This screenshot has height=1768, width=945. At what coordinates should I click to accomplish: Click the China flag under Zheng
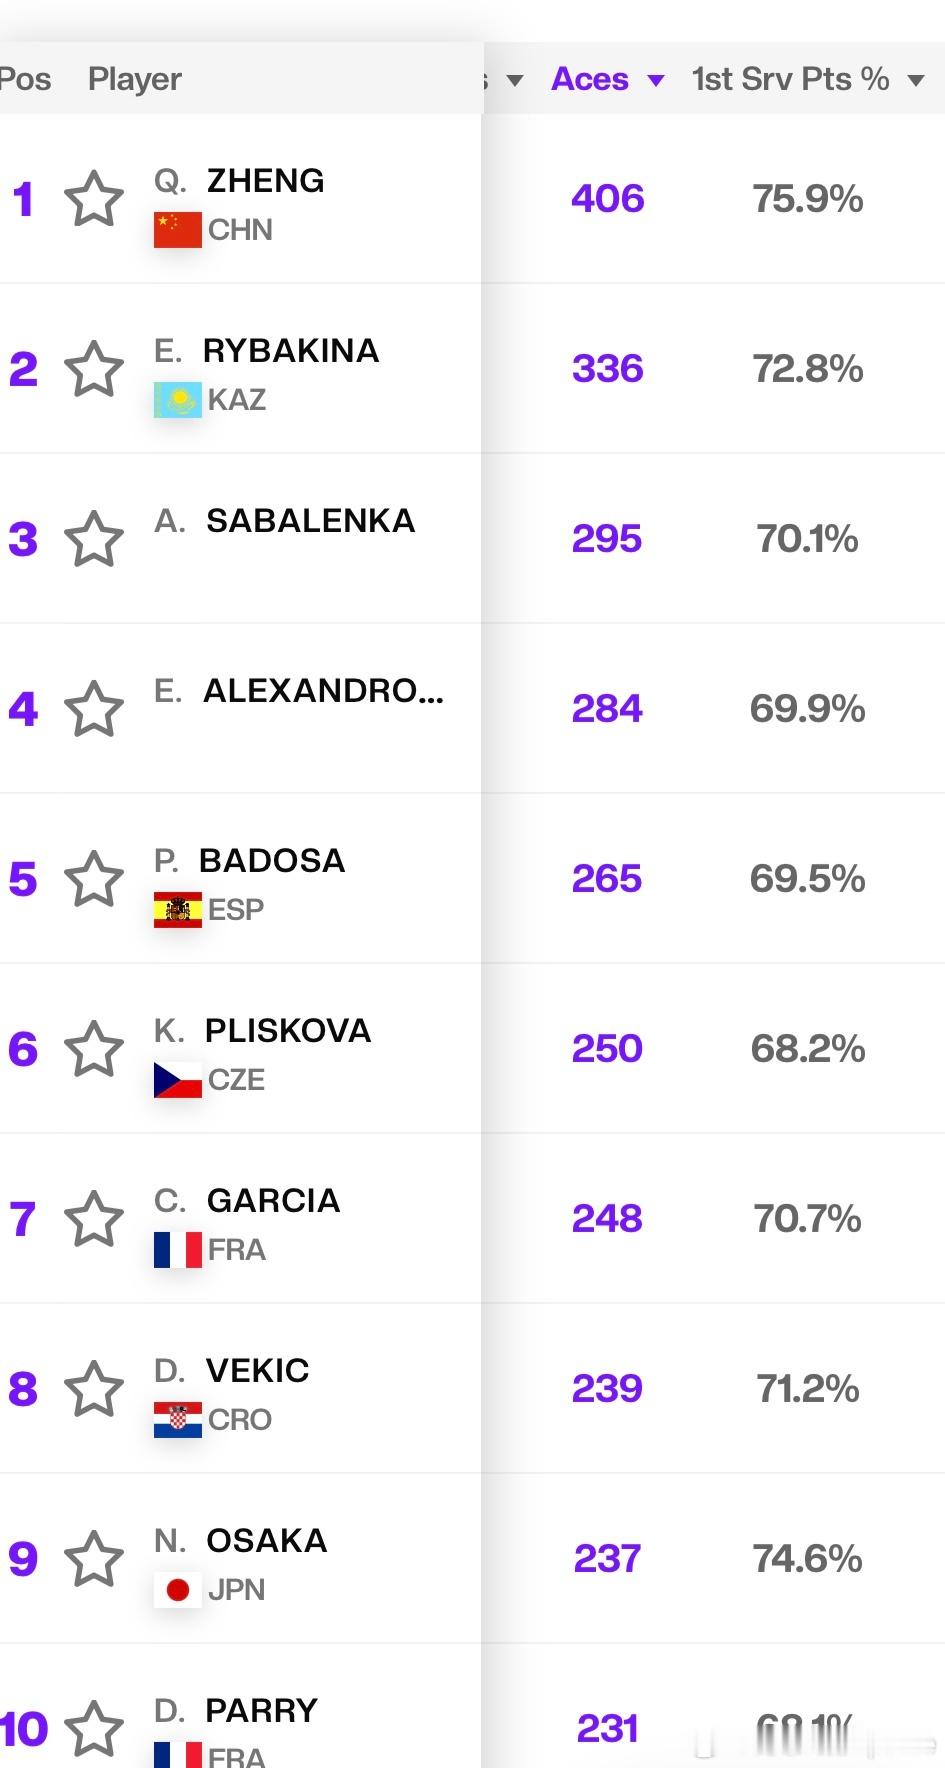(178, 230)
